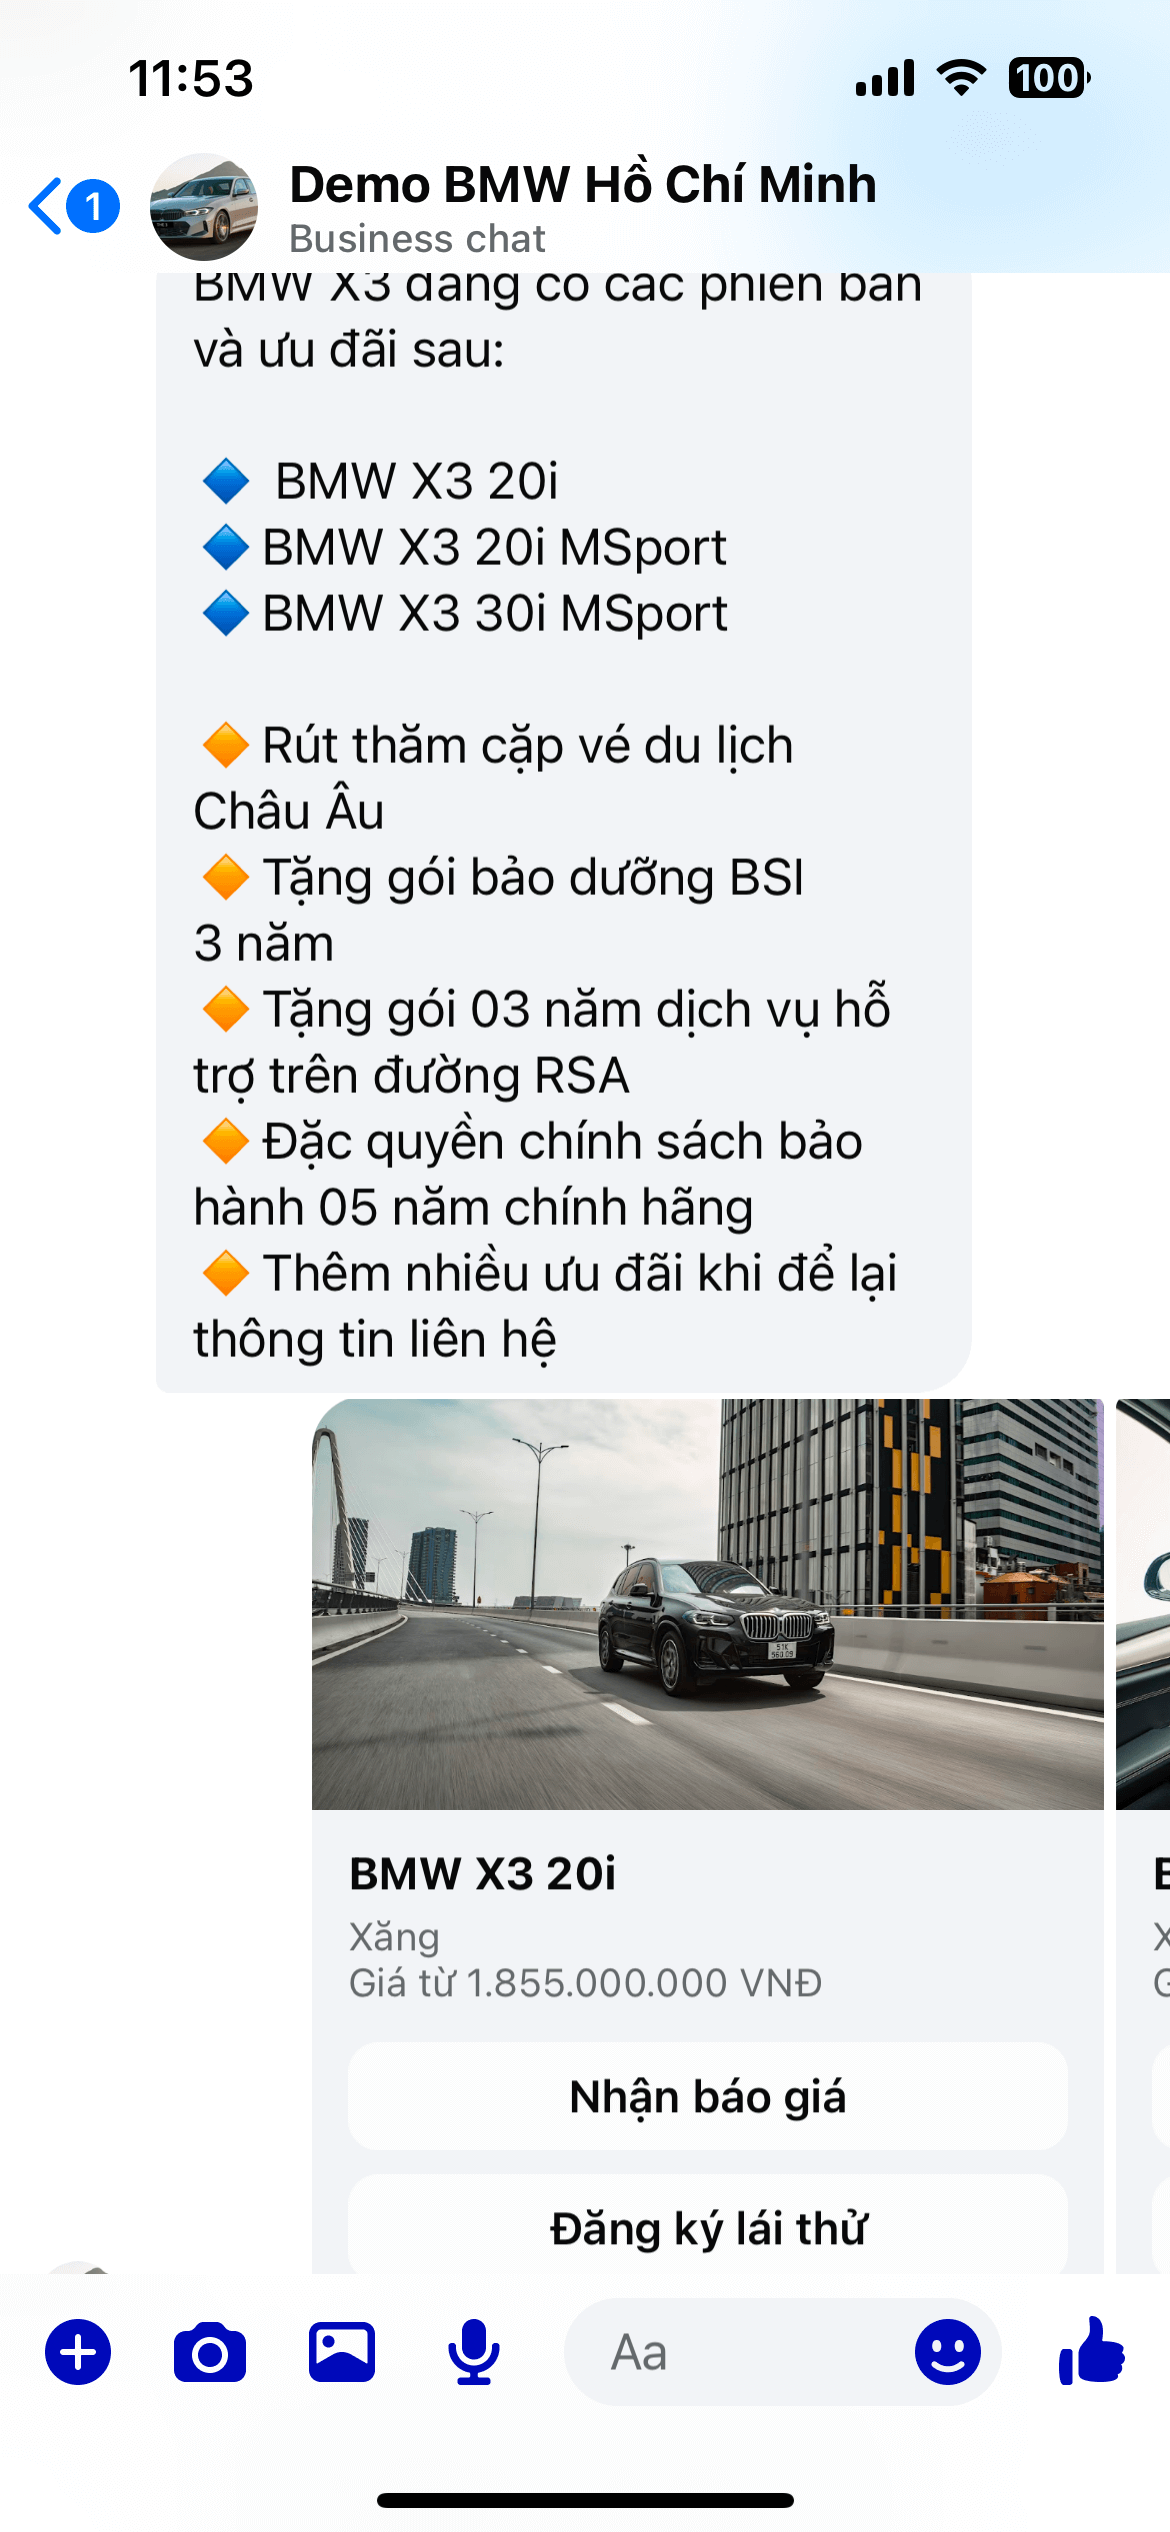This screenshot has height=2532, width=1170.
Task: Tap the BMW X3 20i card title
Action: [483, 1874]
